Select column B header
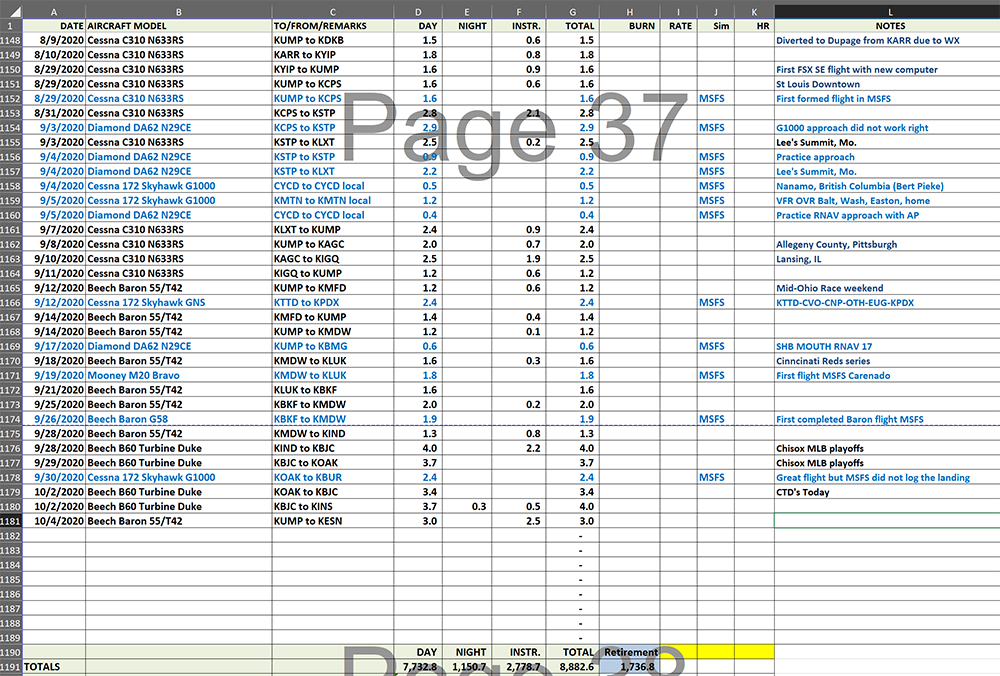Viewport: 1000px width, 676px height. click(179, 11)
